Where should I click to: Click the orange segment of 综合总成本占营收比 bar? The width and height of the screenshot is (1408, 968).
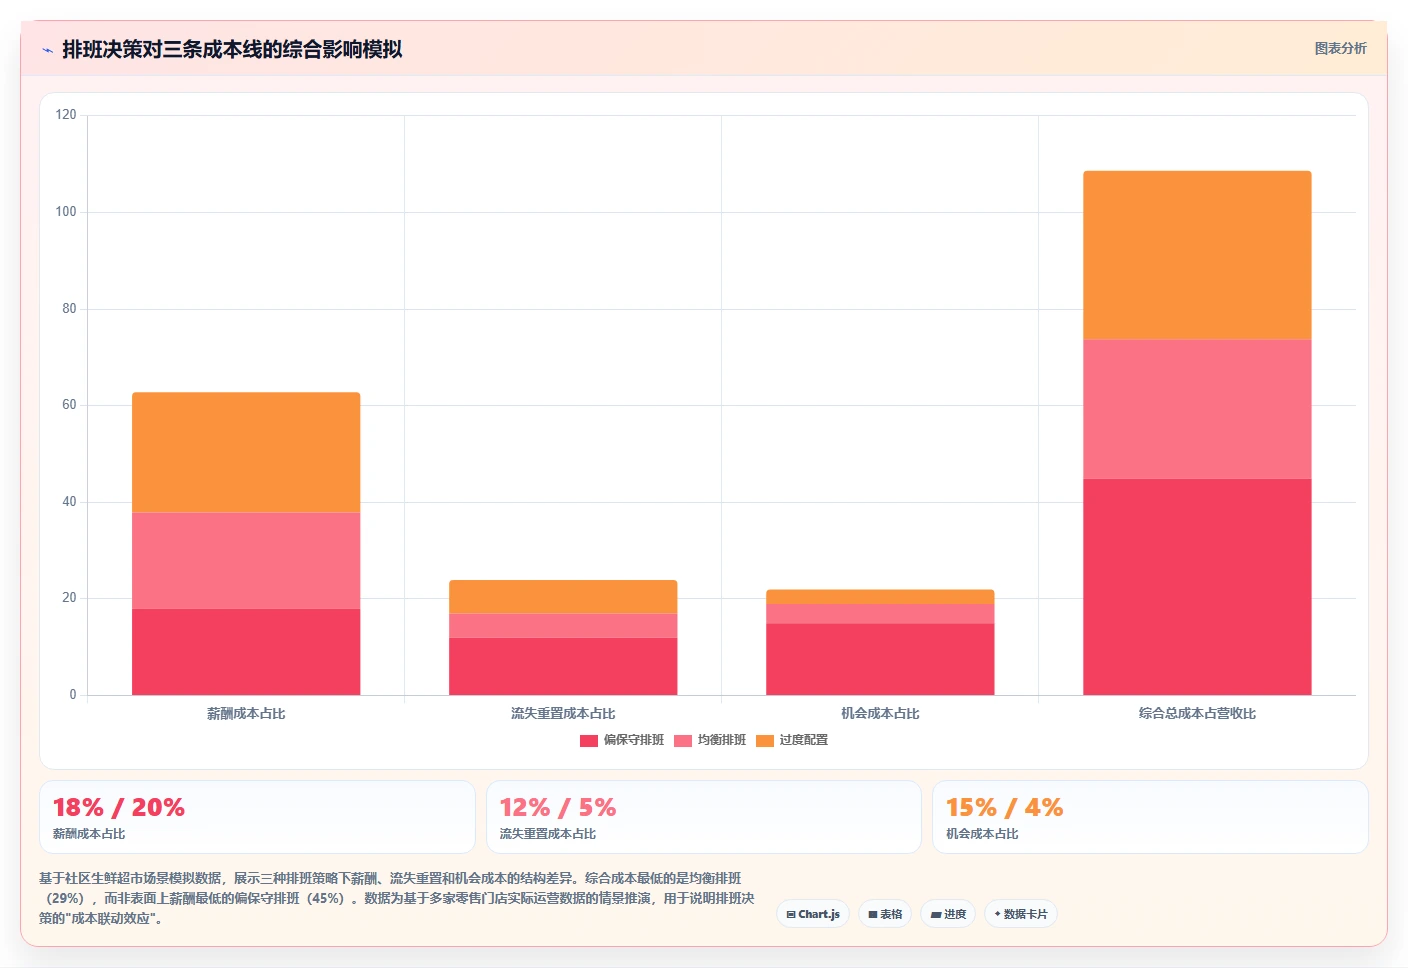(1197, 255)
